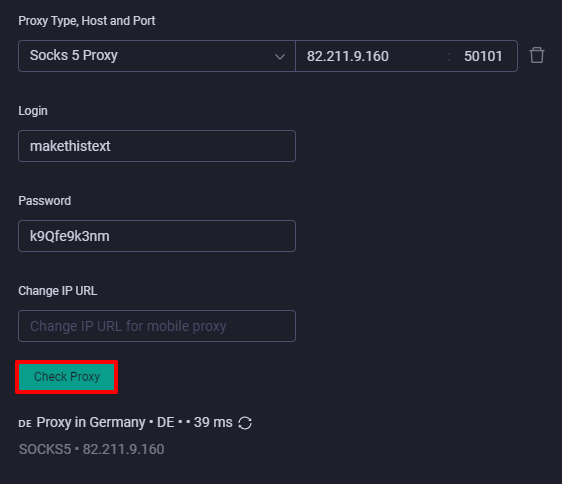Click the small DE country flag label

pyautogui.click(x=25, y=424)
